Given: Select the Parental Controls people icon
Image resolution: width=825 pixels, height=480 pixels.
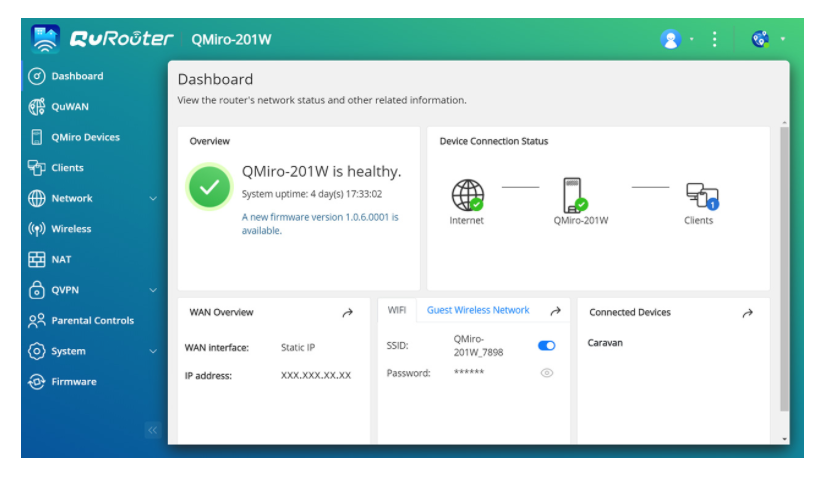Looking at the screenshot, I should 36,321.
